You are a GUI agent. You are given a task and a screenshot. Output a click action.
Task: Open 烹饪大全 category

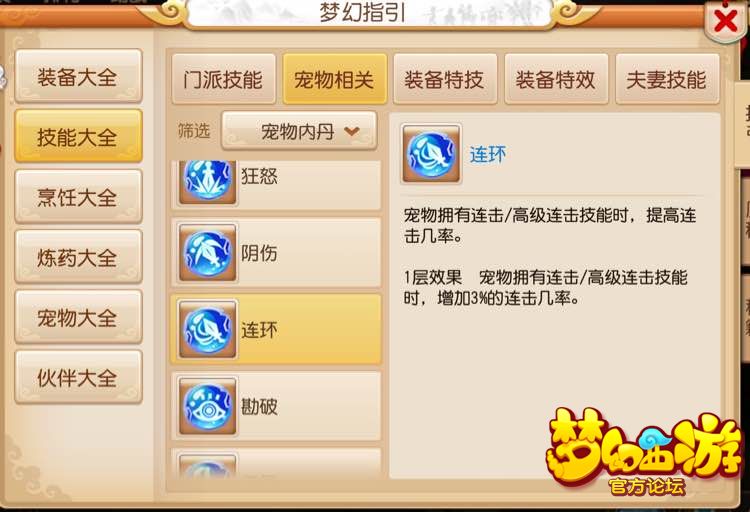78,197
